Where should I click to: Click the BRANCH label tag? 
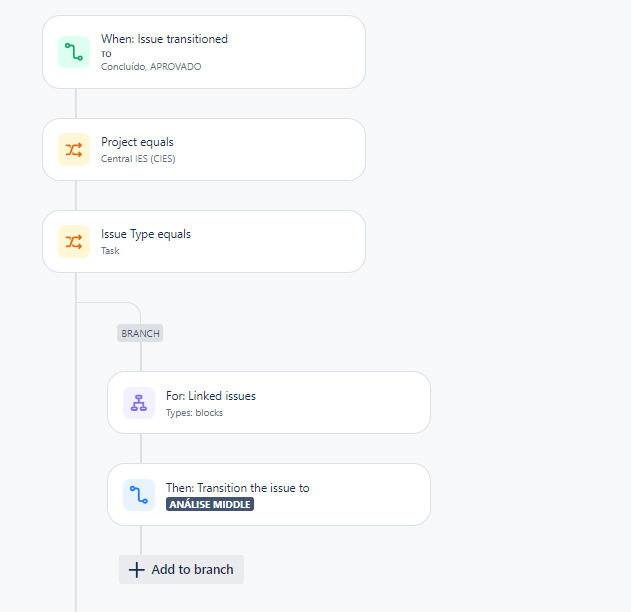[140, 333]
